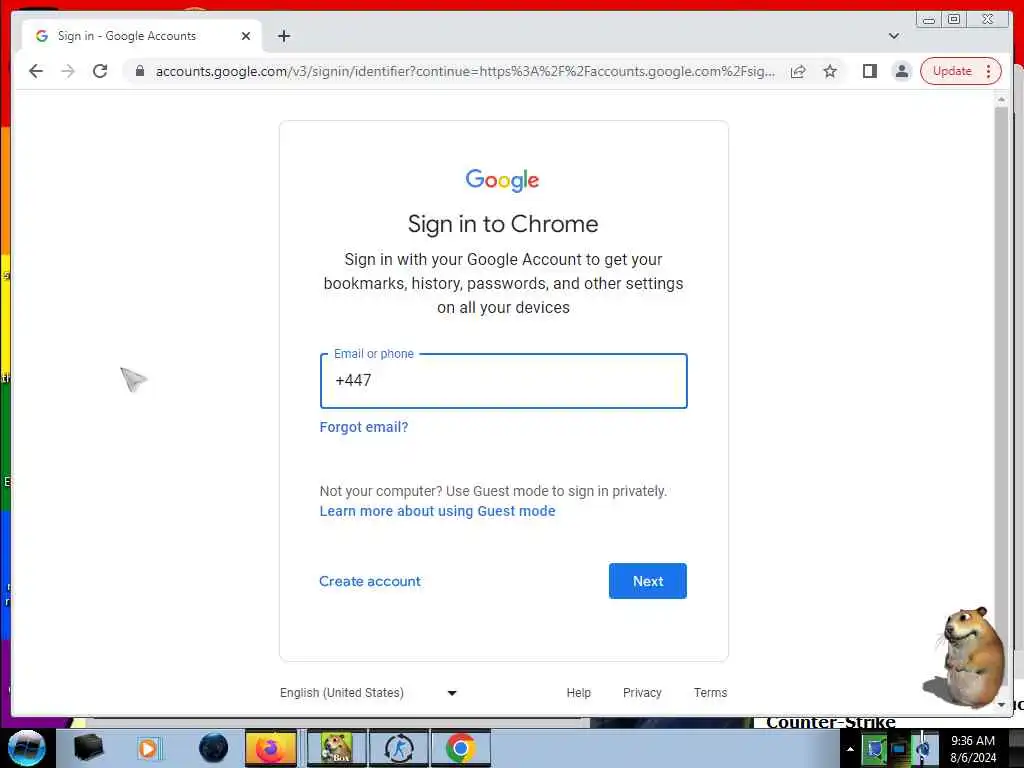The width and height of the screenshot is (1024, 768).
Task: Open the share page icon in the address bar
Action: [798, 71]
